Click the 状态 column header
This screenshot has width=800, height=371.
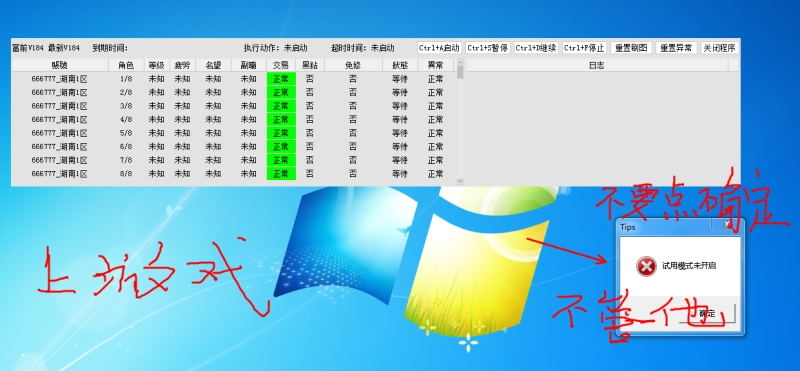[400, 65]
